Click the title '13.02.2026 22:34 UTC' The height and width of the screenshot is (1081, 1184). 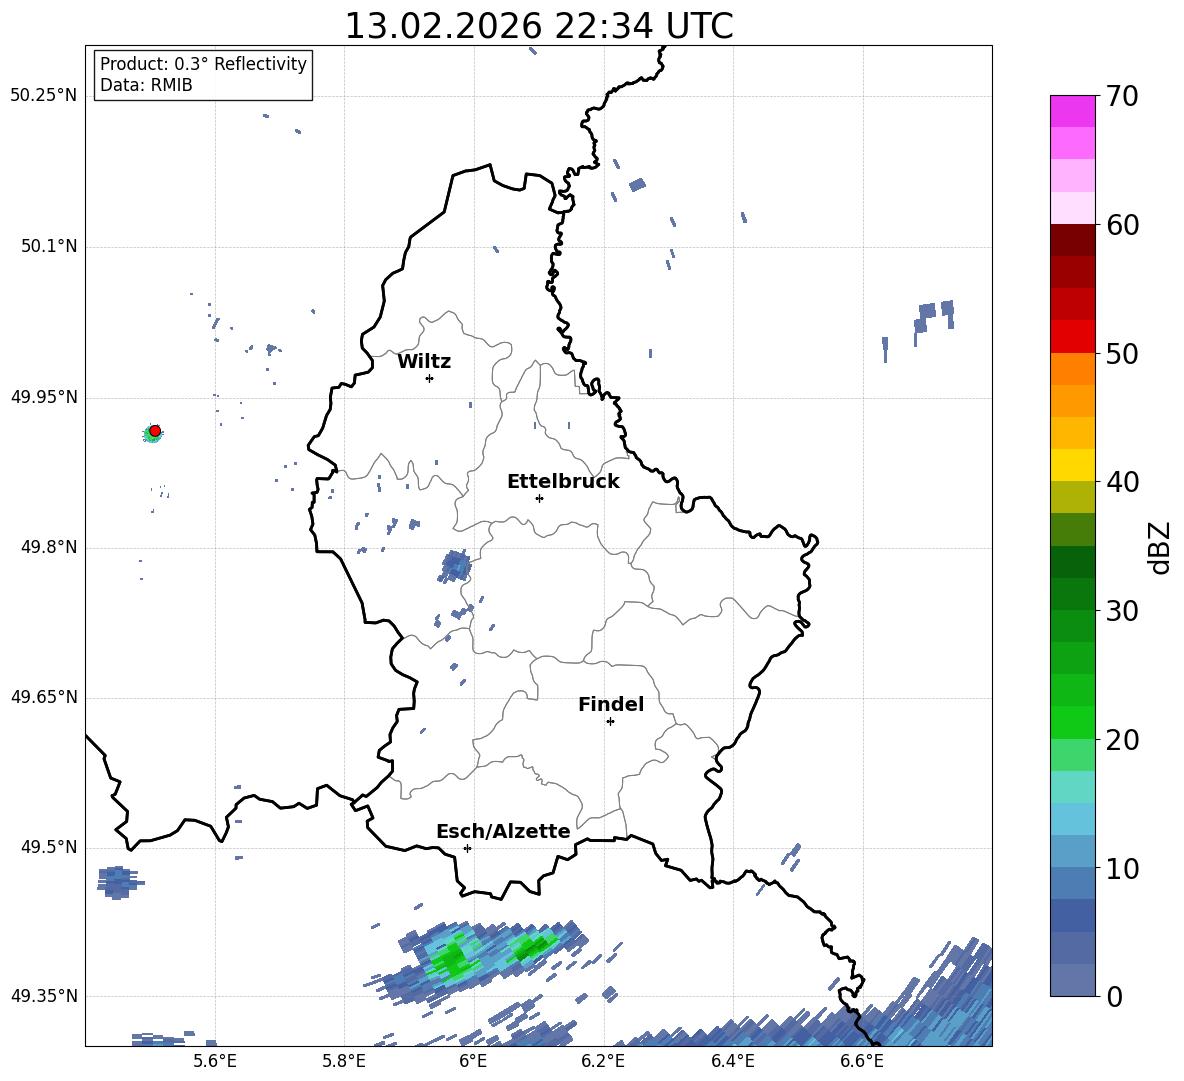[x=539, y=26]
